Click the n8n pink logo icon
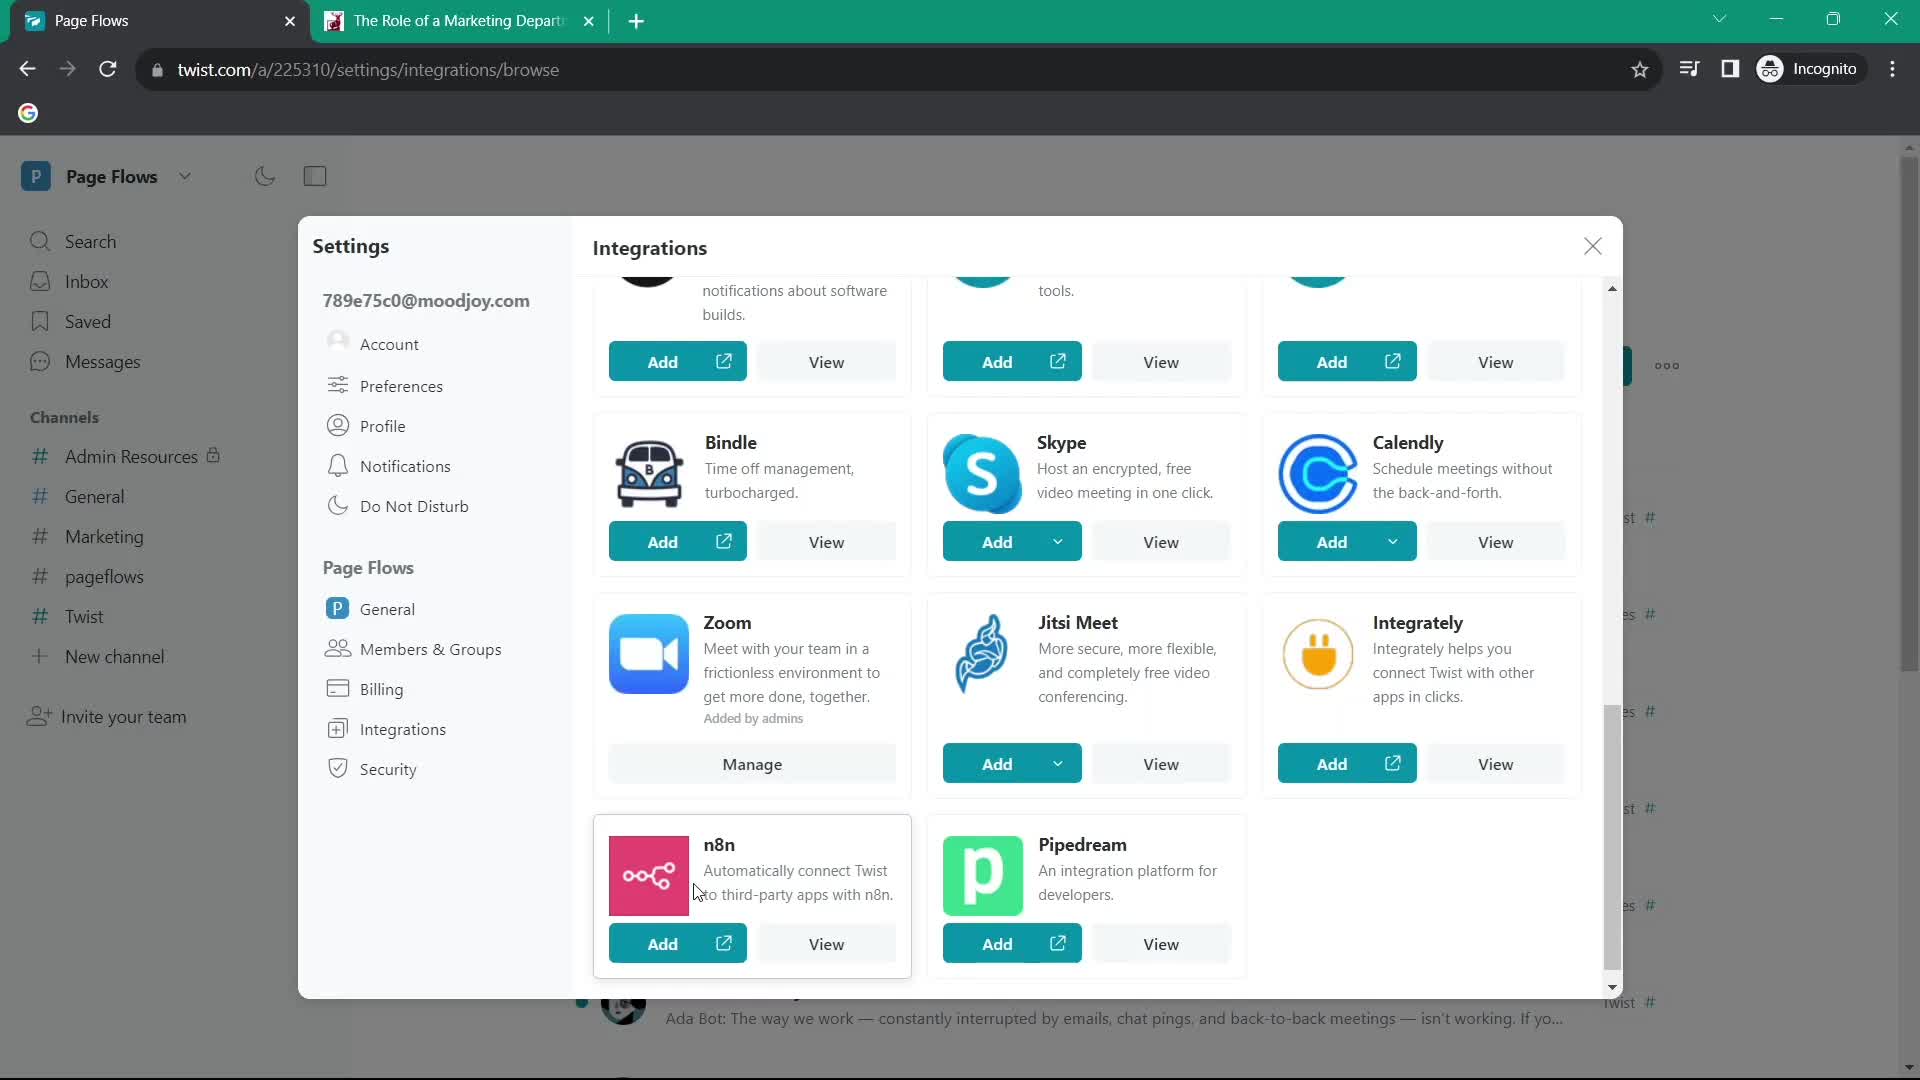The image size is (1920, 1080). coord(648,876)
